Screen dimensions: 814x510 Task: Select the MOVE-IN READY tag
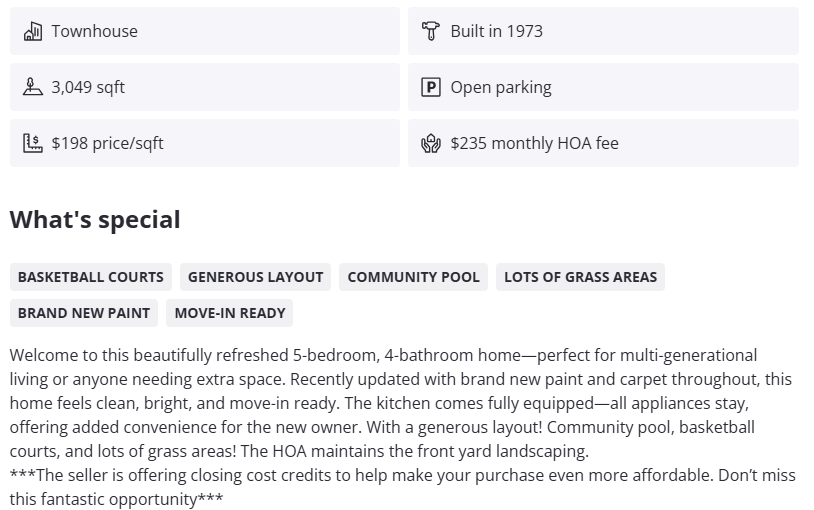point(230,313)
